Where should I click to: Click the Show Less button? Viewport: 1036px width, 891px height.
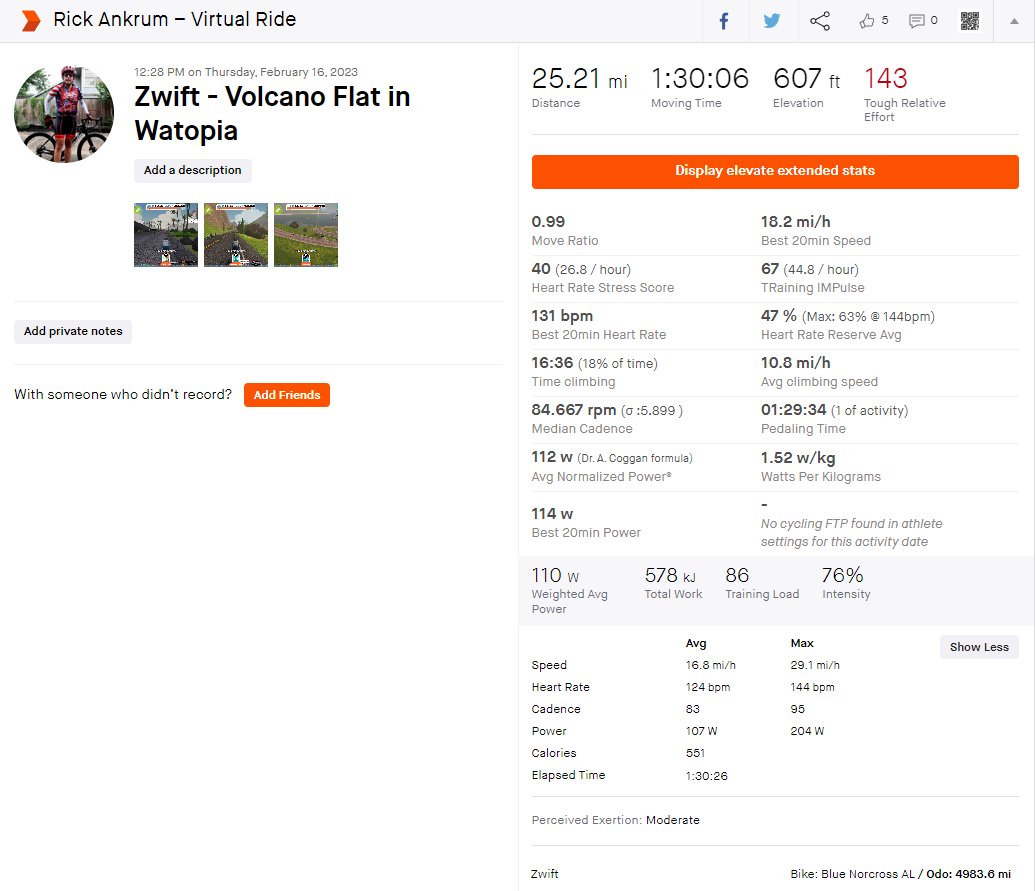pos(979,647)
